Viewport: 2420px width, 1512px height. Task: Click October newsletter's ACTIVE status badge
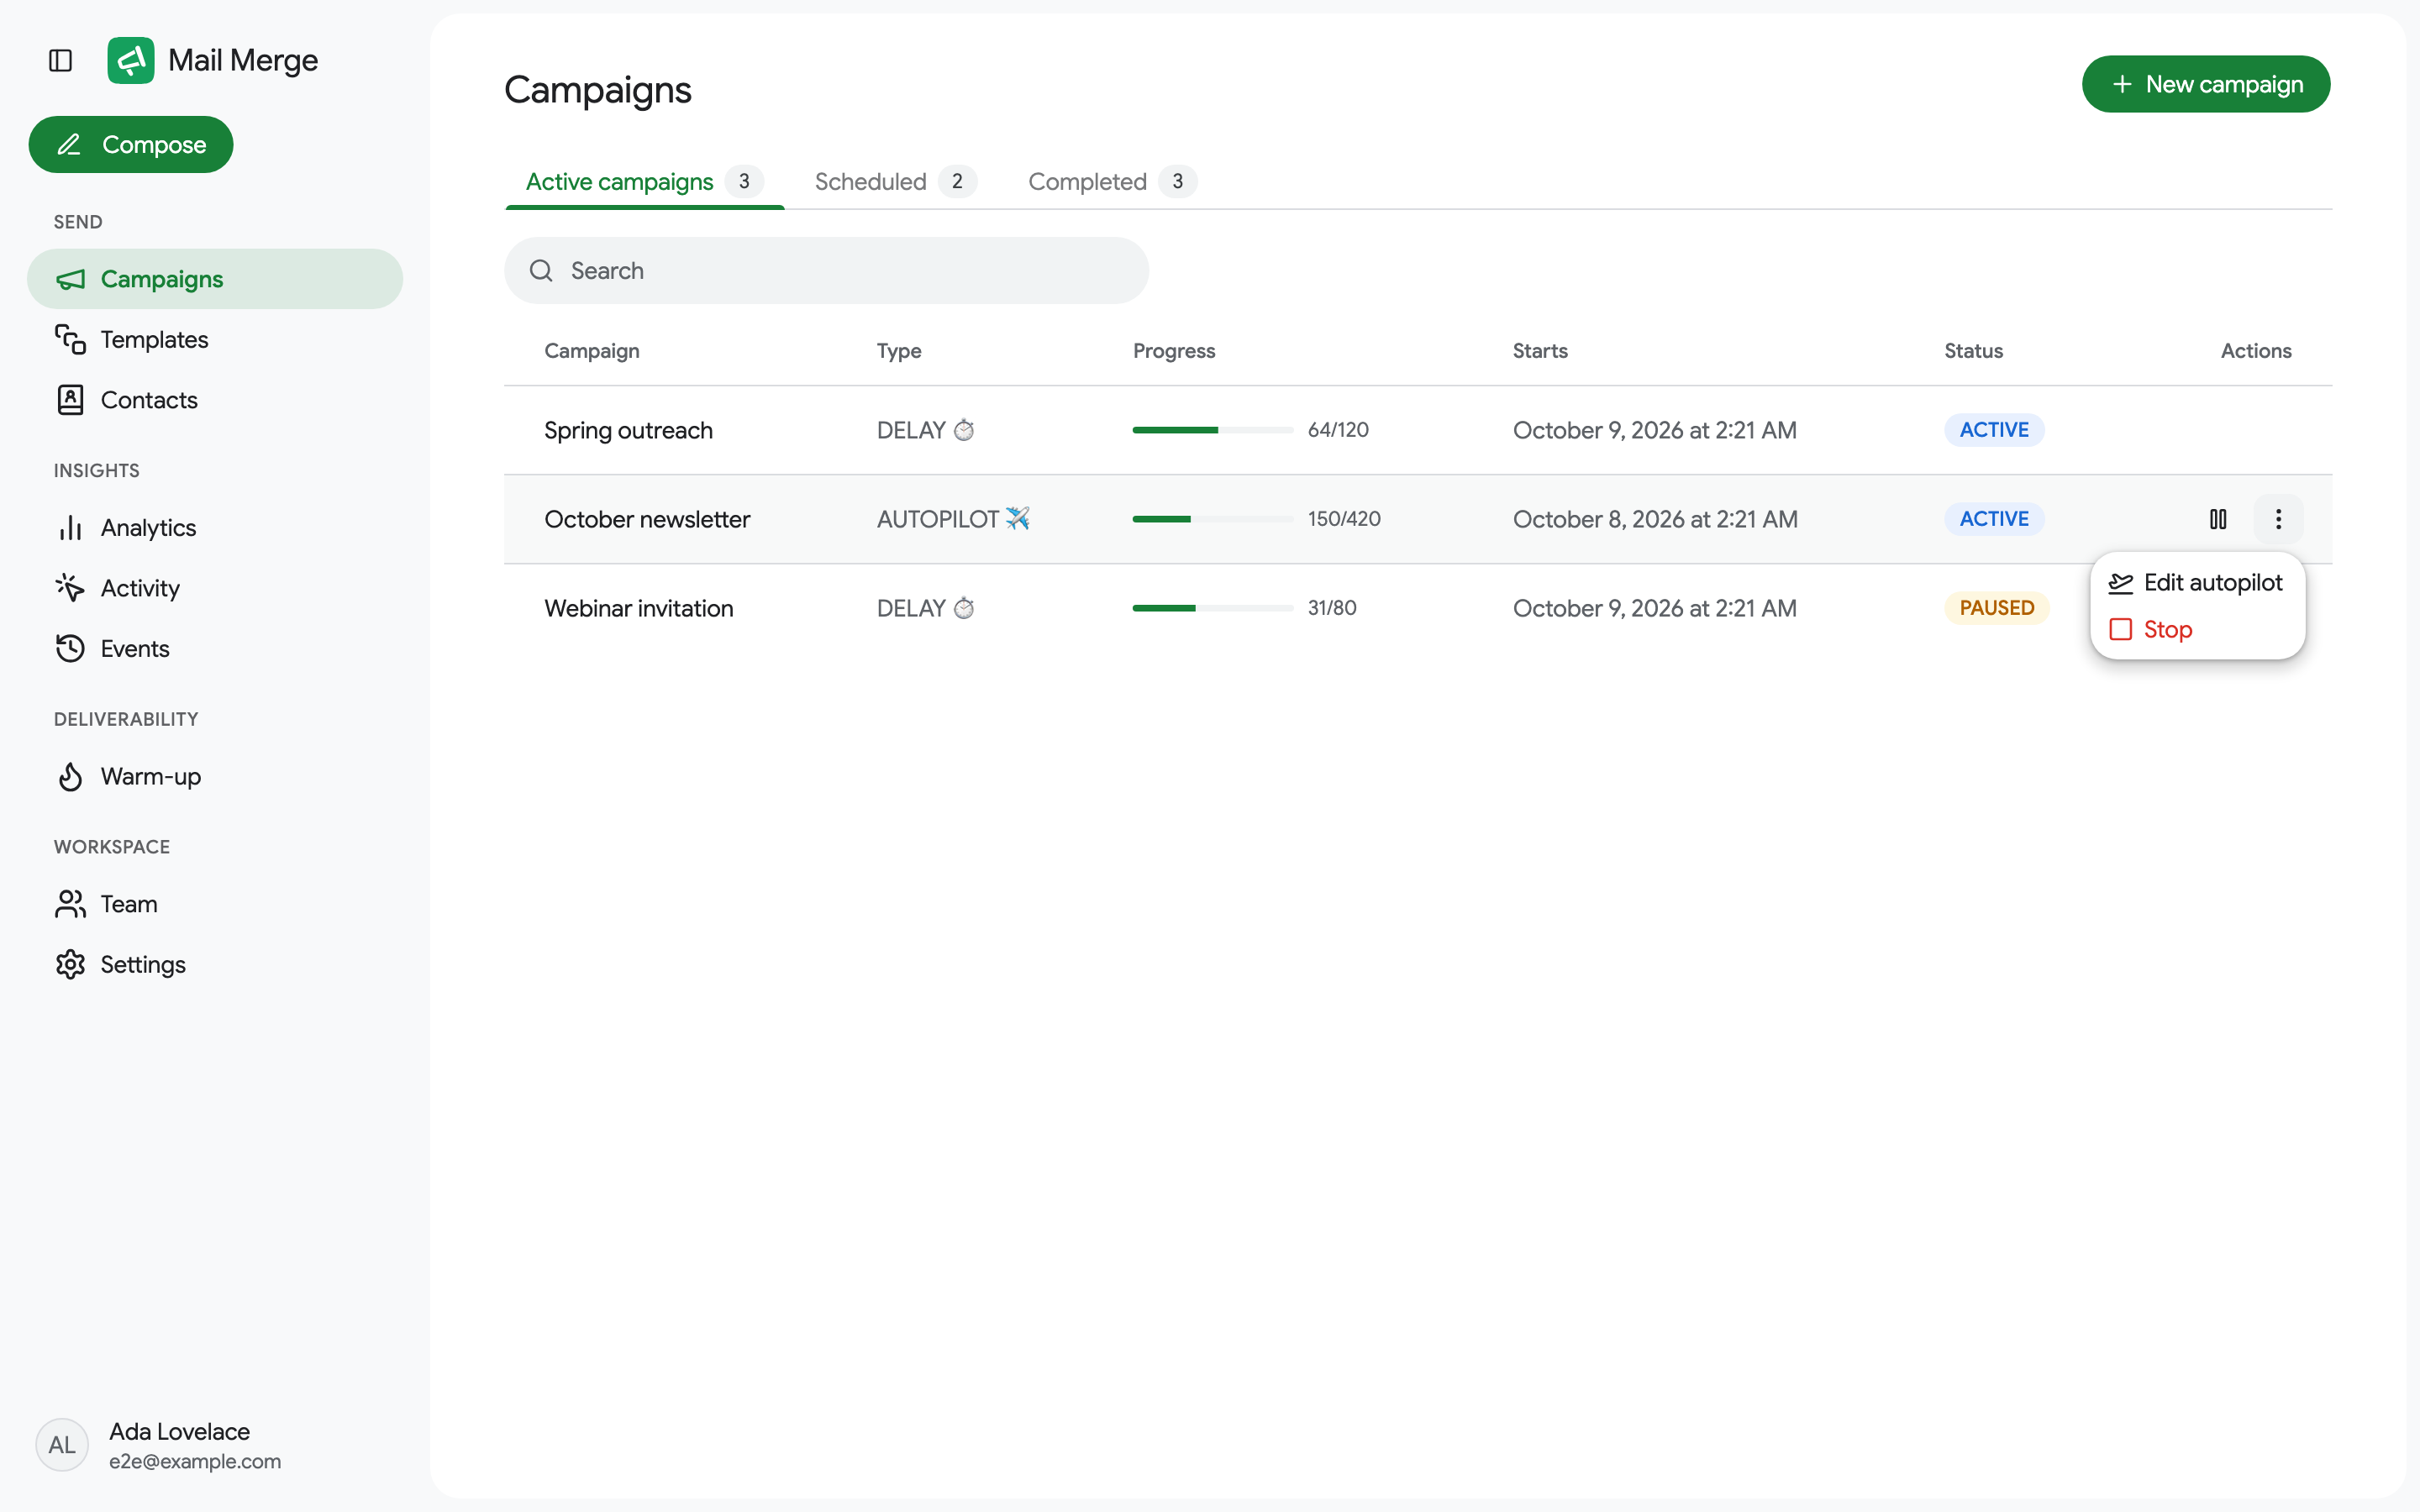coord(1994,519)
